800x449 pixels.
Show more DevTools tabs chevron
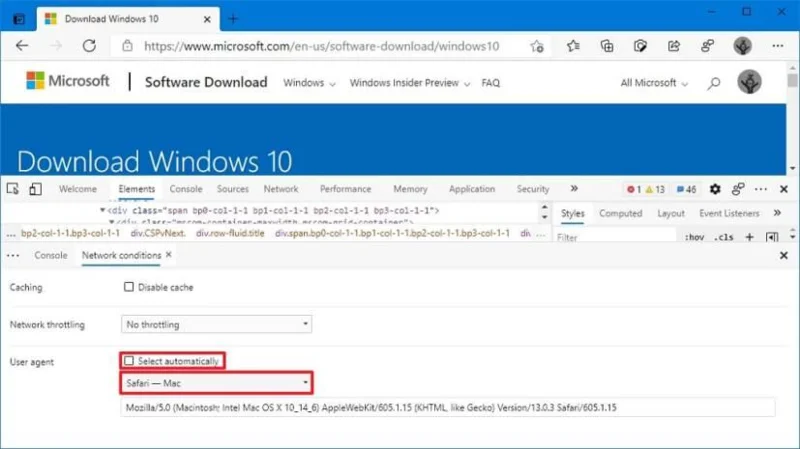coord(574,189)
